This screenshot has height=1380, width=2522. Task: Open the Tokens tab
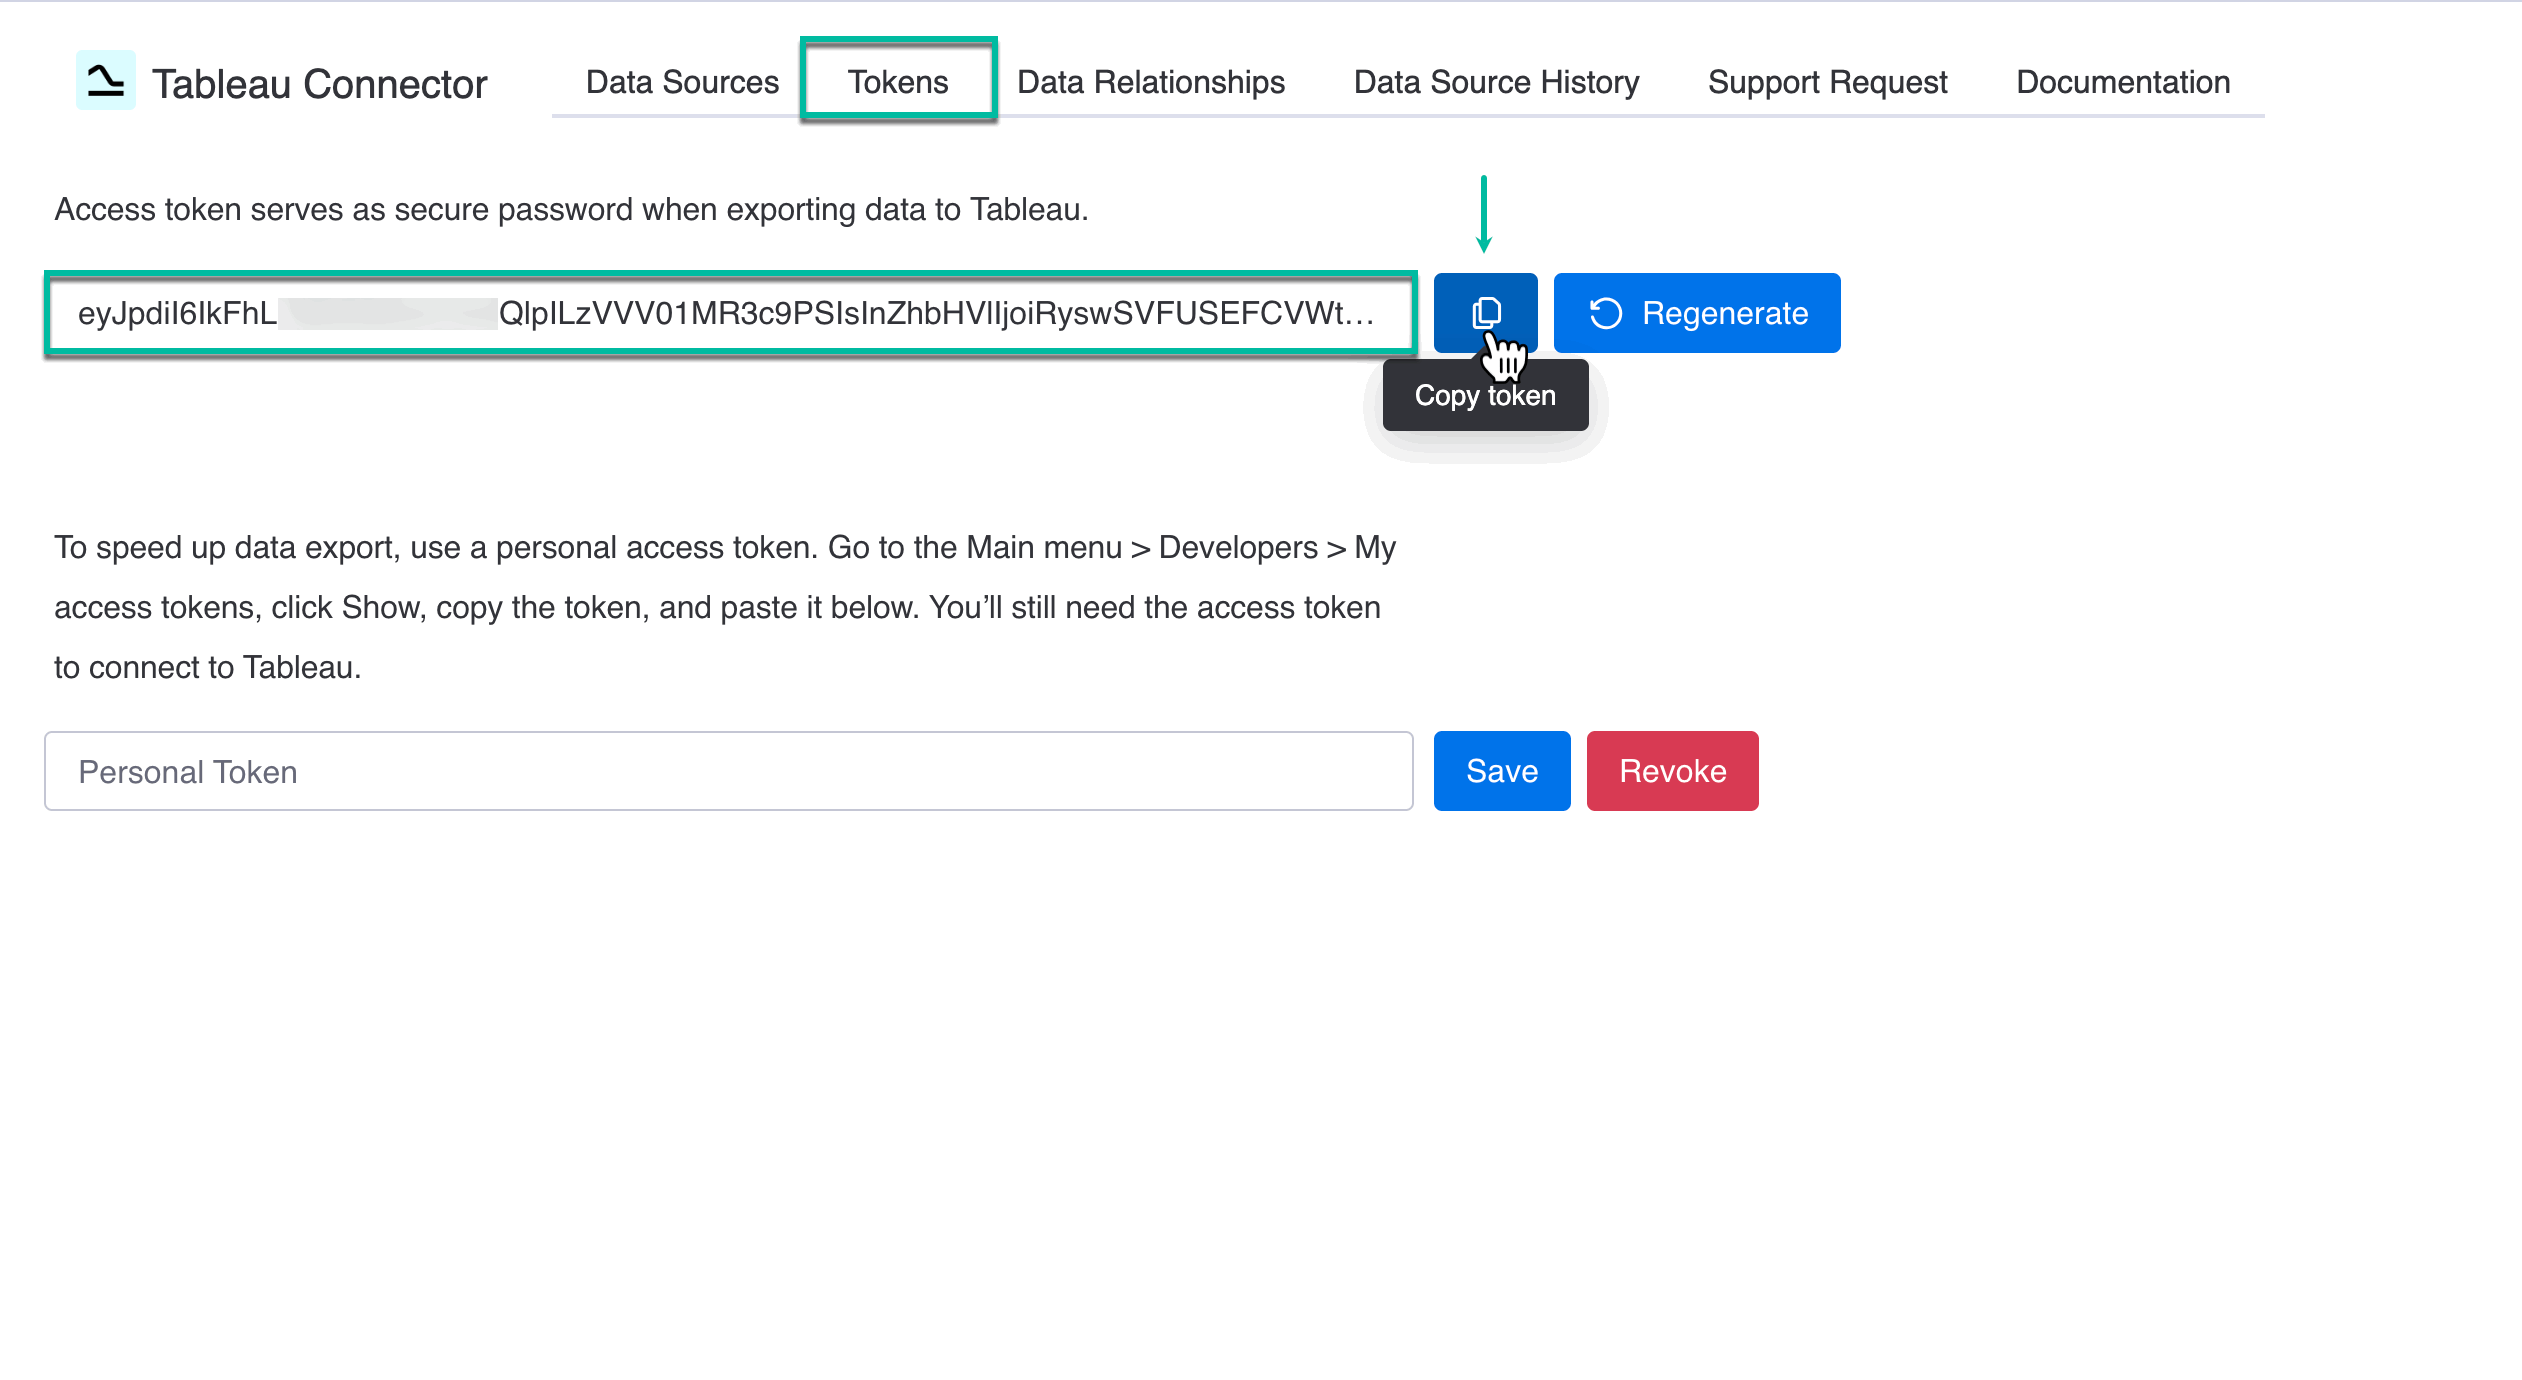pyautogui.click(x=897, y=82)
